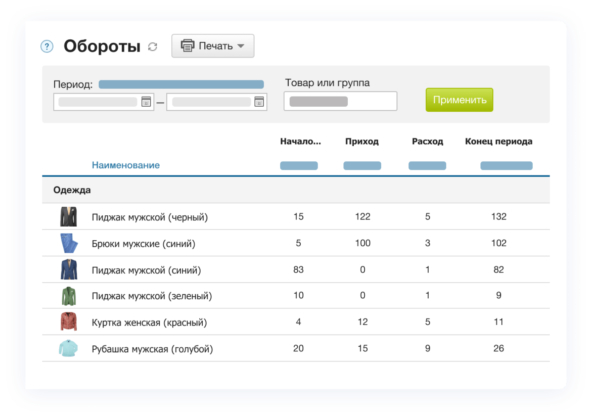Select the Брюки мужские (синий) name
This screenshot has width=592, height=418.
pyautogui.click(x=143, y=244)
